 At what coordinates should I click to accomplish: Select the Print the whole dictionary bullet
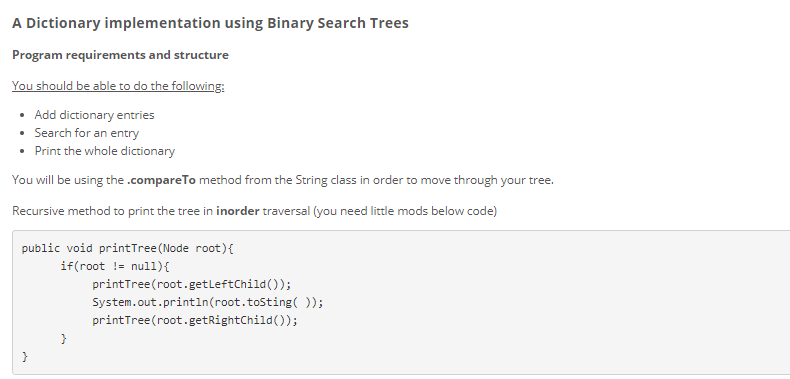click(104, 151)
